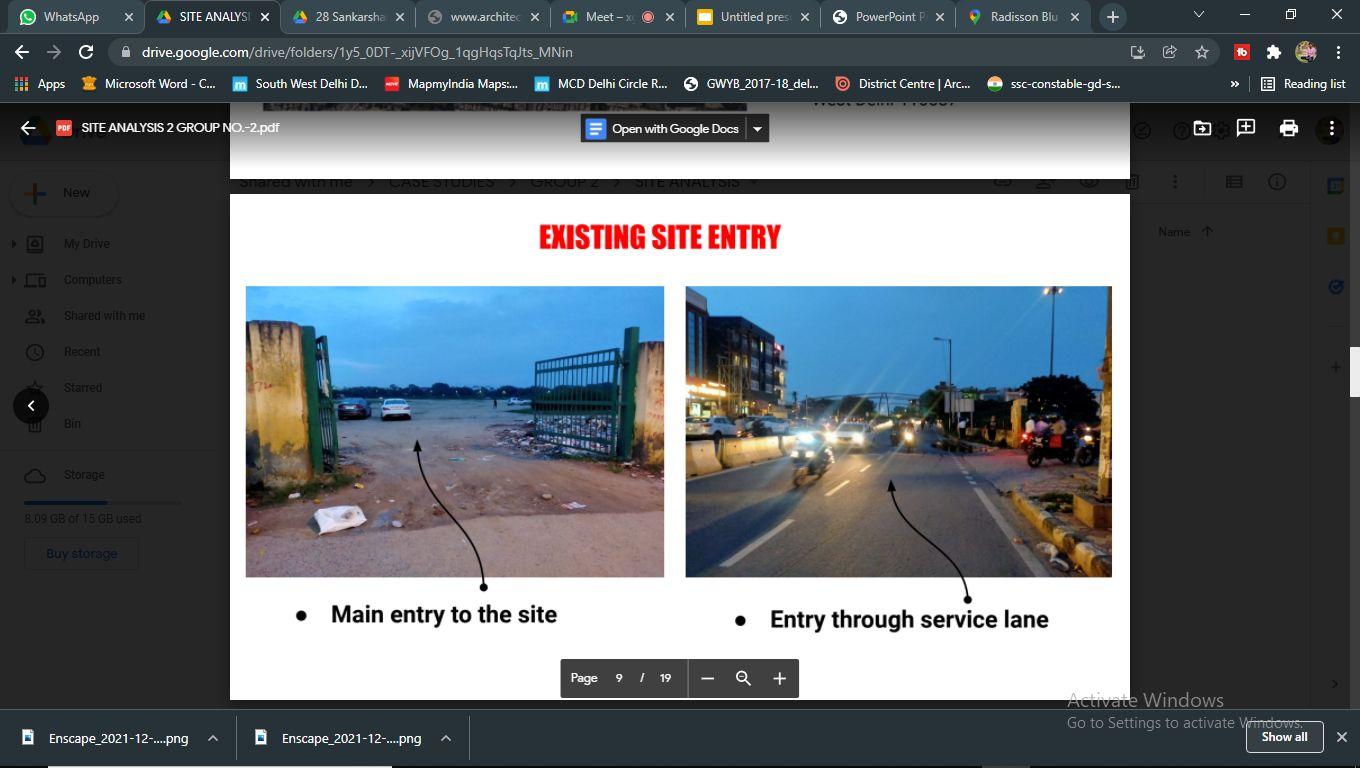Navigate back in Chrome
The height and width of the screenshot is (768, 1360).
click(22, 52)
